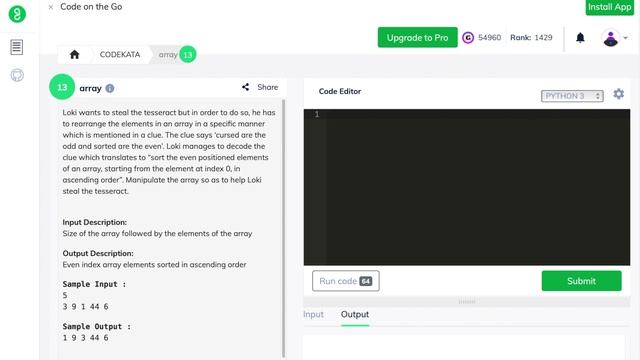The image size is (640, 360).
Task: Select the array breadcrumb item
Action: click(168, 54)
